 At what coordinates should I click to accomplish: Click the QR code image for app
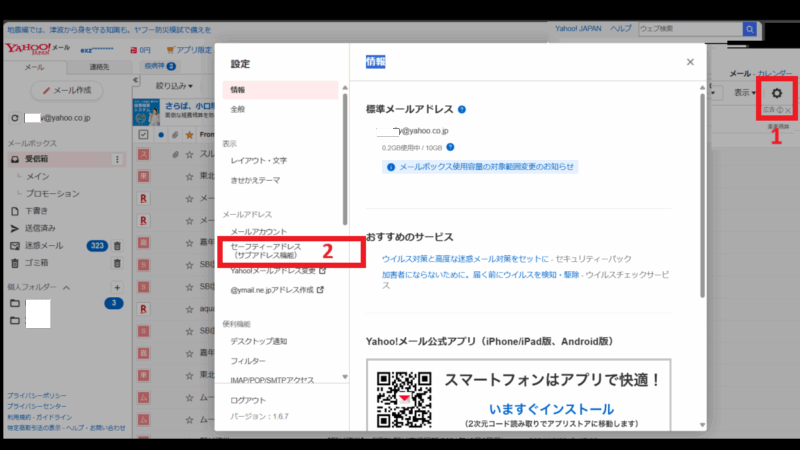pos(404,399)
